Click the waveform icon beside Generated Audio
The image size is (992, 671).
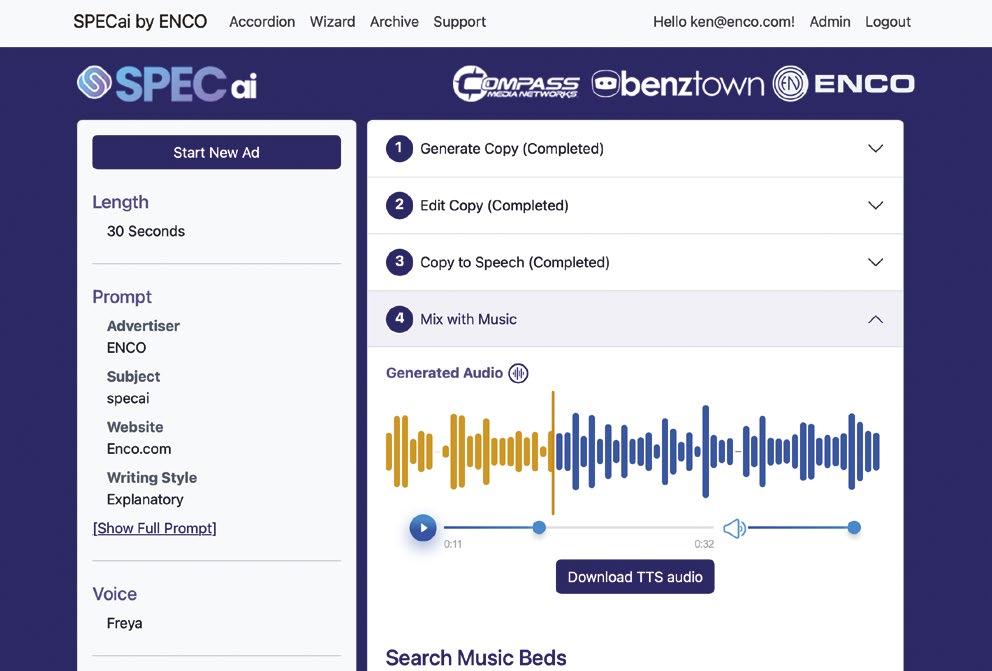(518, 373)
